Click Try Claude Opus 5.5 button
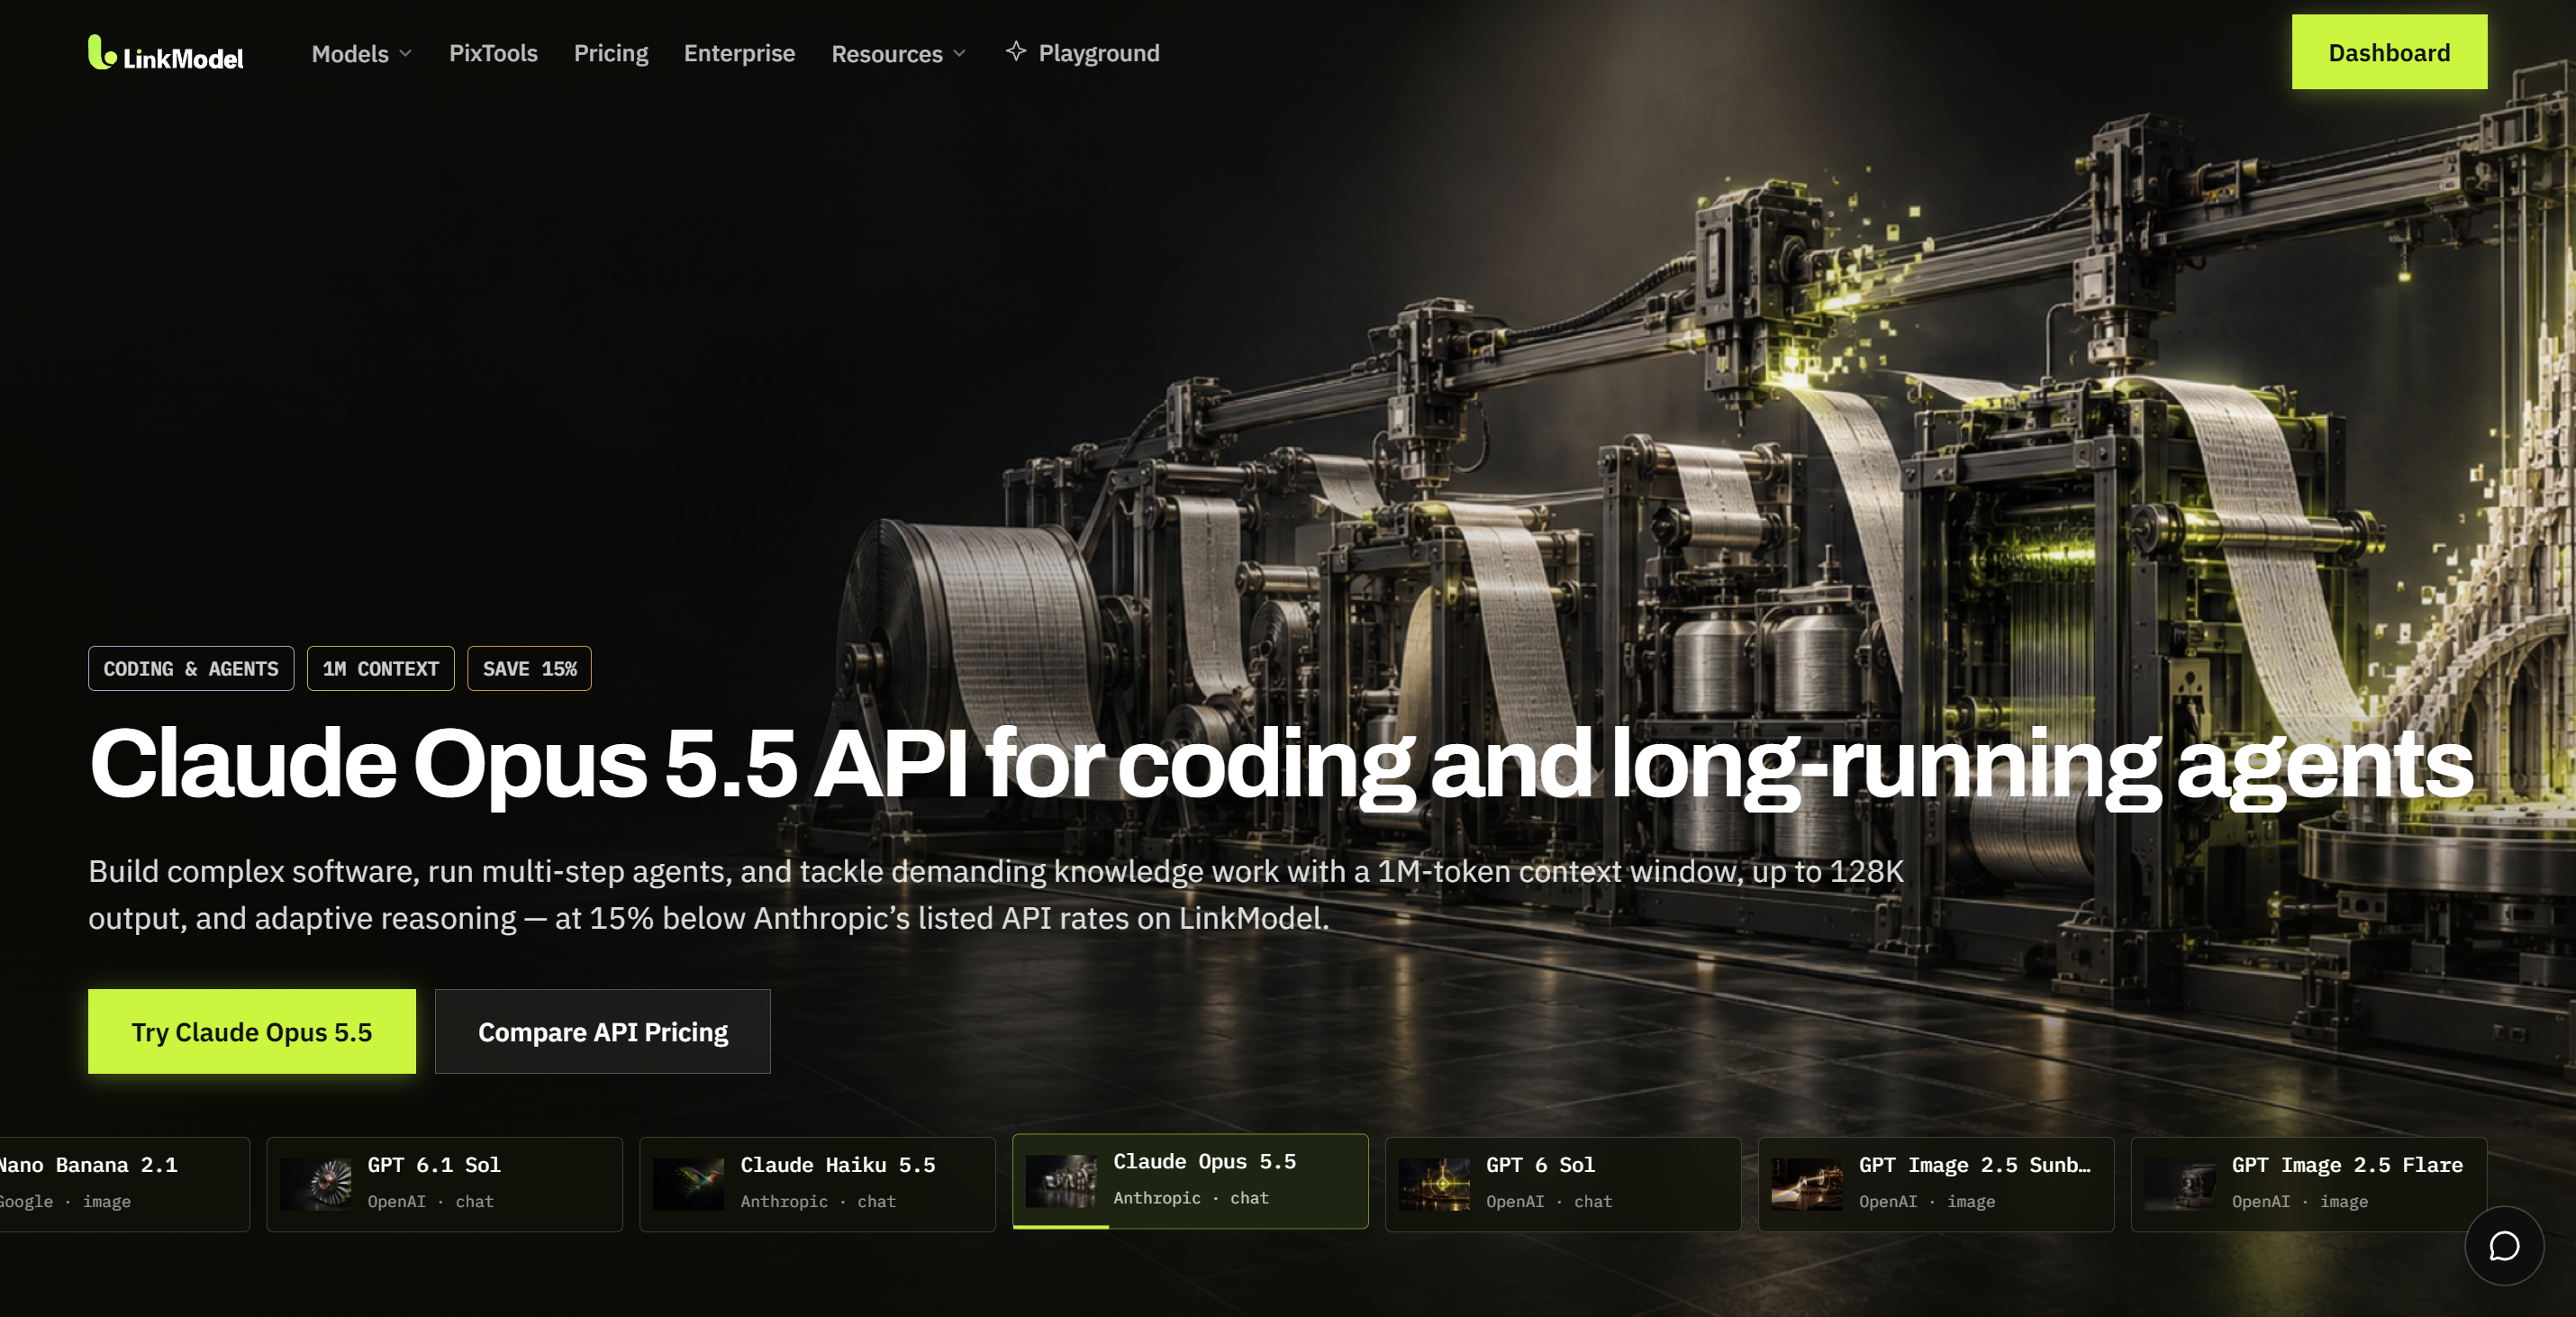 pos(252,1031)
